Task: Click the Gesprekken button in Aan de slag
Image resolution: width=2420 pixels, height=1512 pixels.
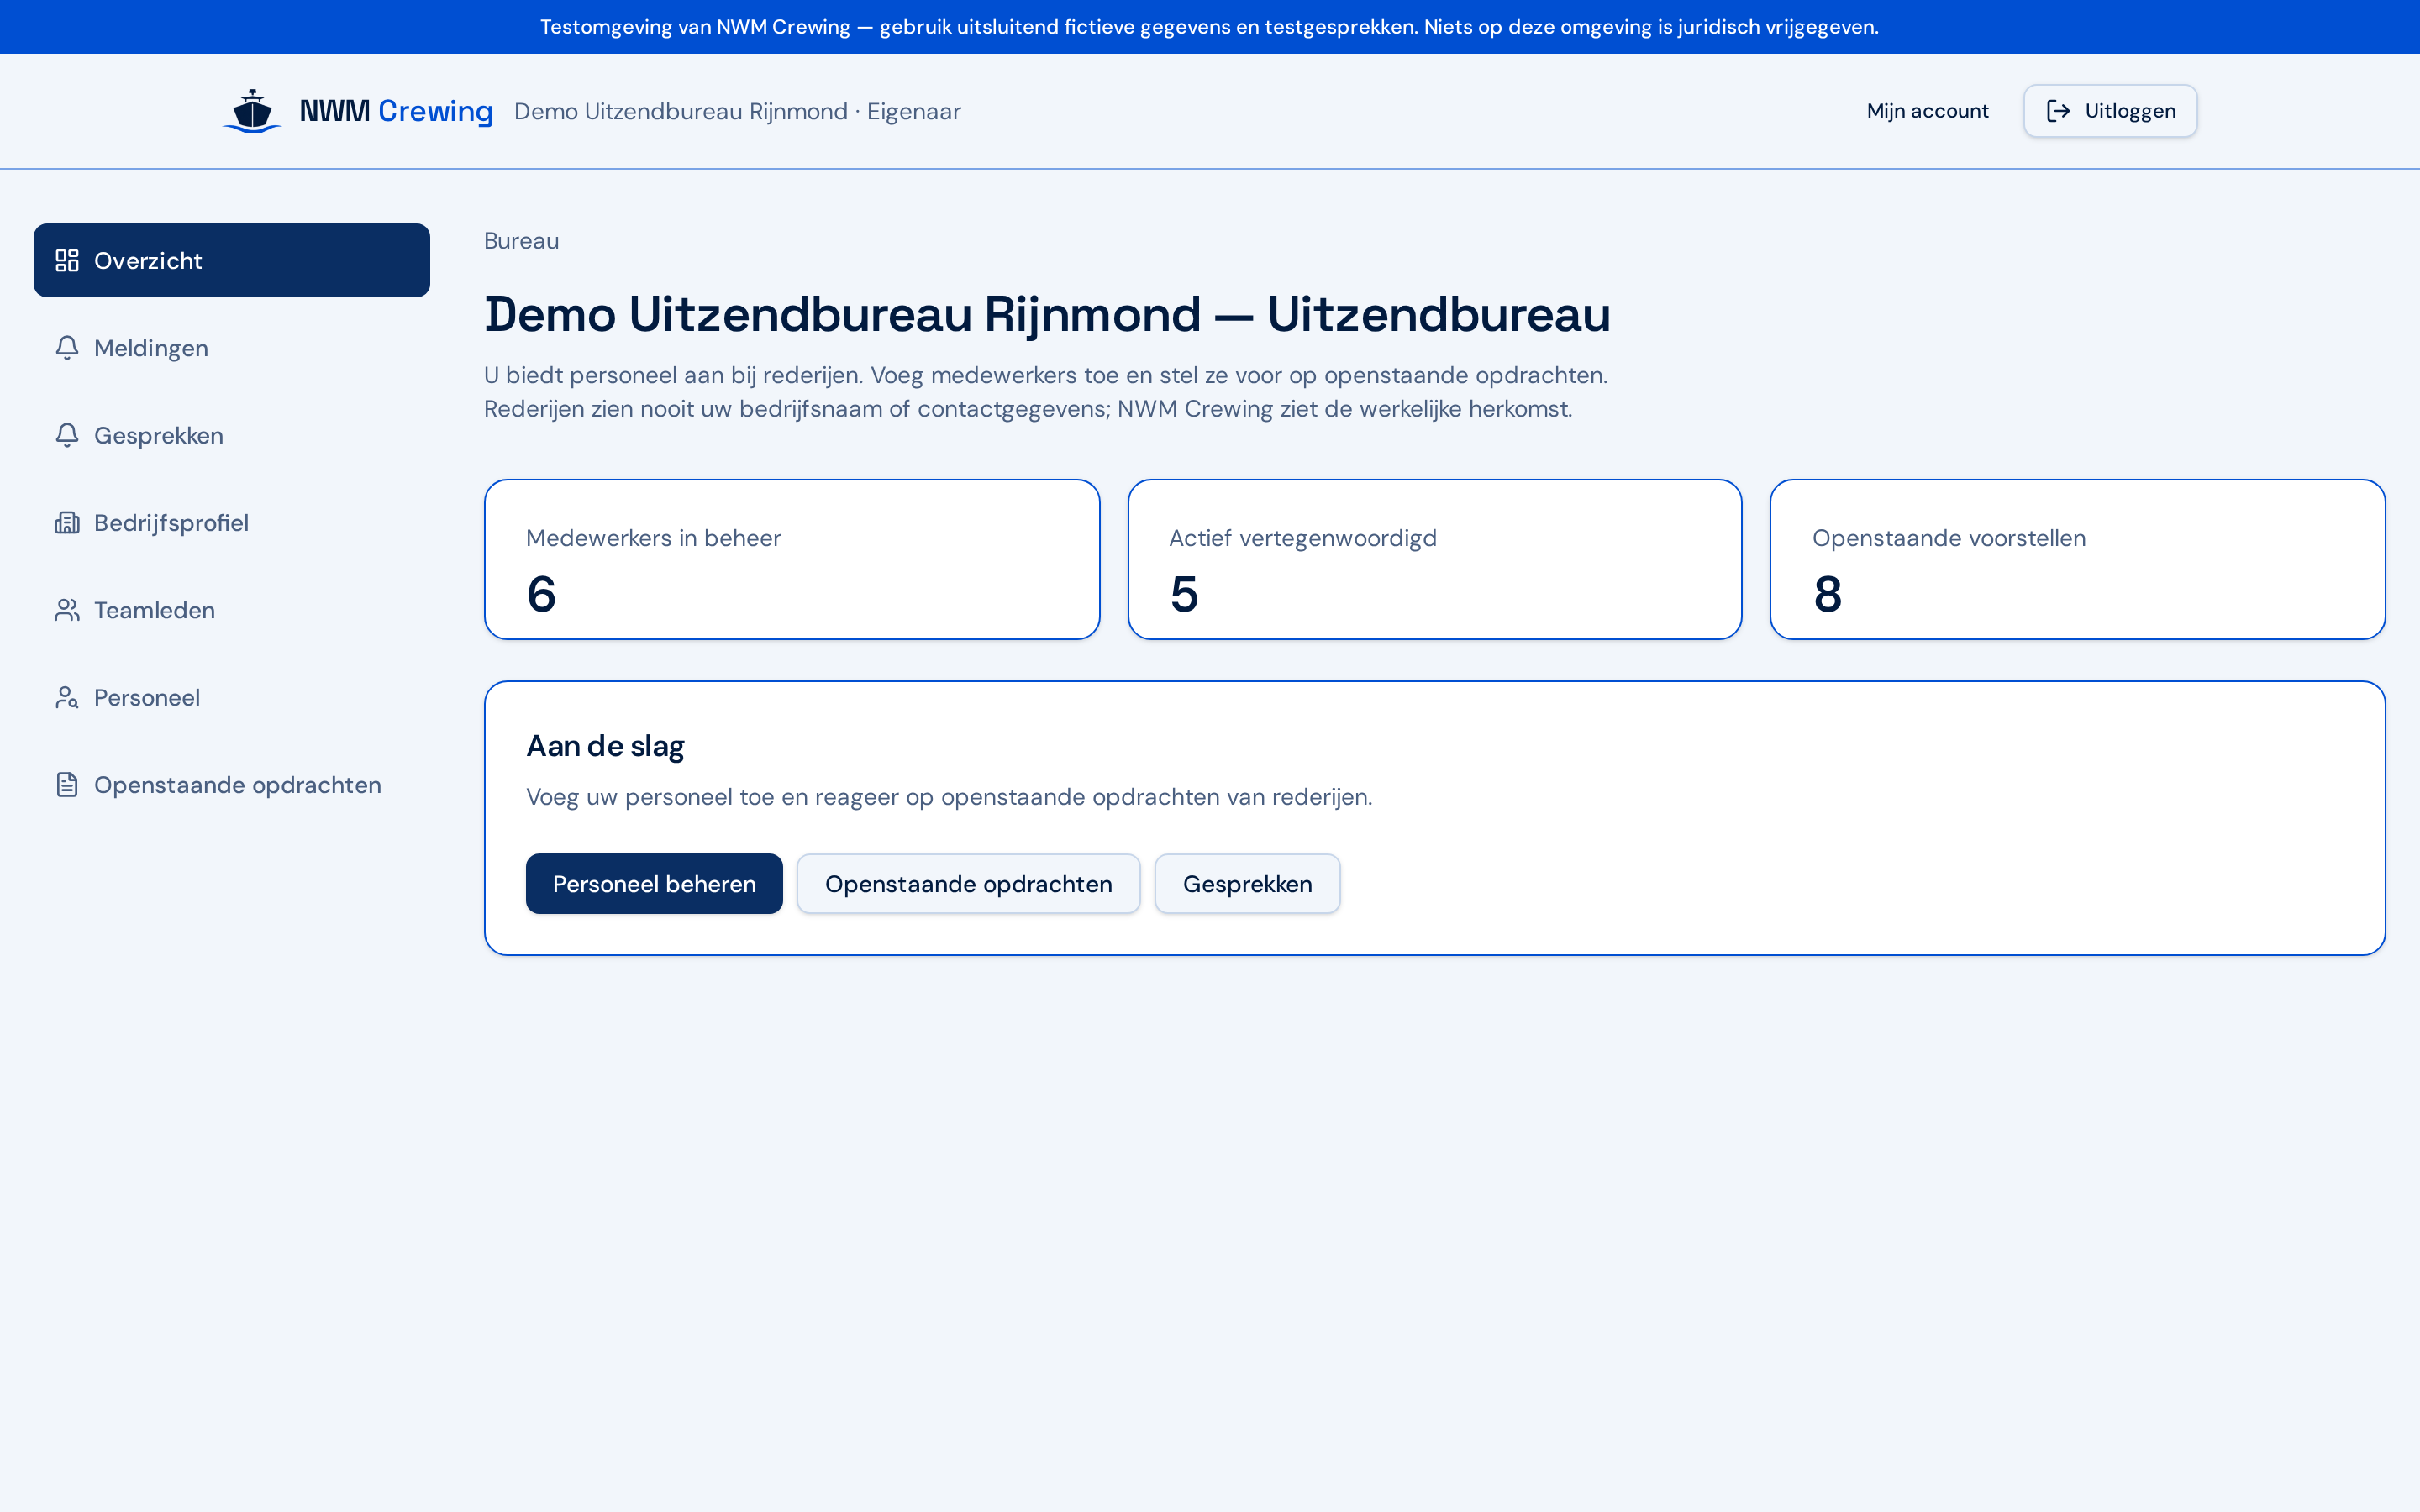Action: click(x=1247, y=883)
